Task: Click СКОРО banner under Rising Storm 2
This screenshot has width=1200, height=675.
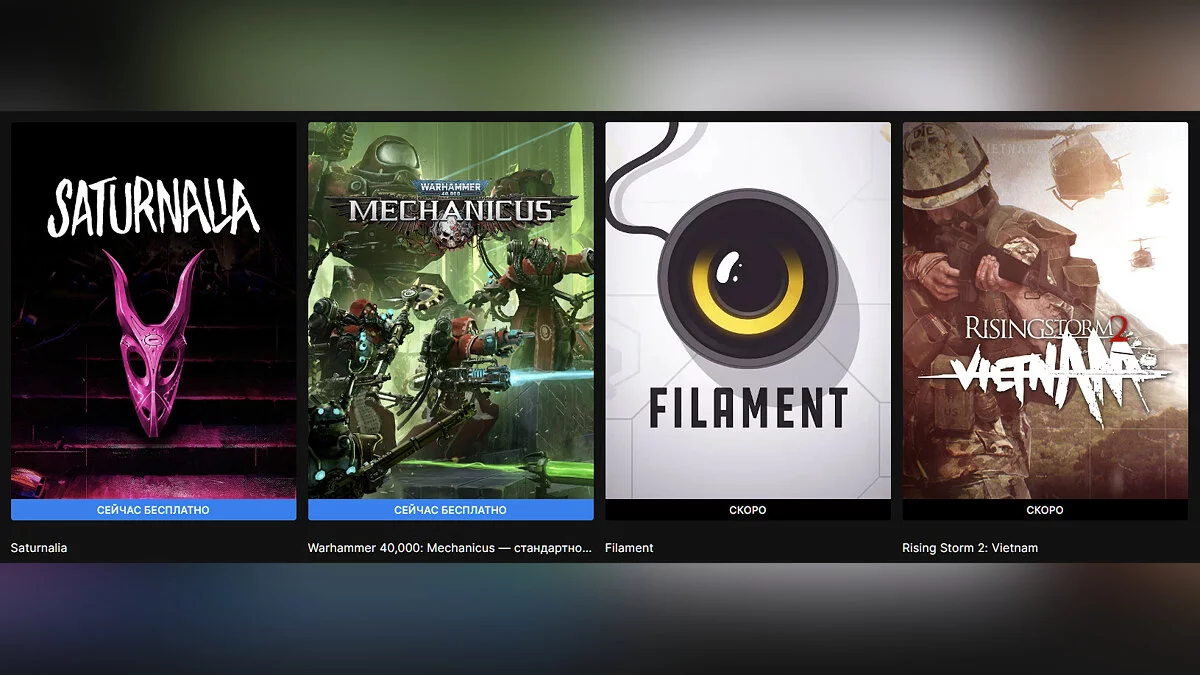Action: (1045, 510)
